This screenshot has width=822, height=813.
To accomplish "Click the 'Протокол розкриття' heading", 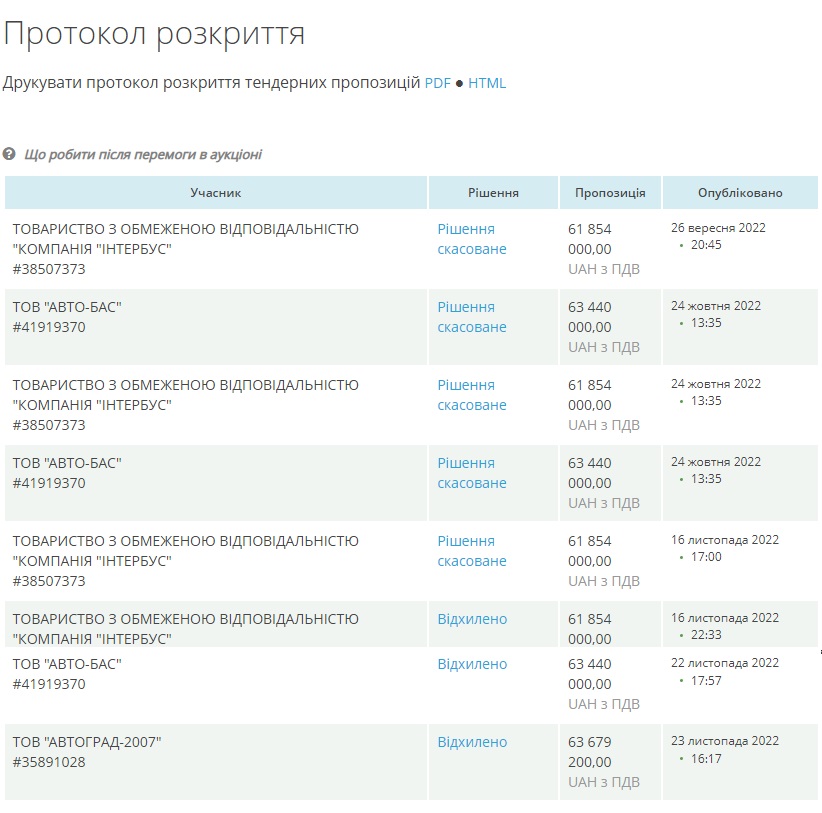I will click(154, 34).
